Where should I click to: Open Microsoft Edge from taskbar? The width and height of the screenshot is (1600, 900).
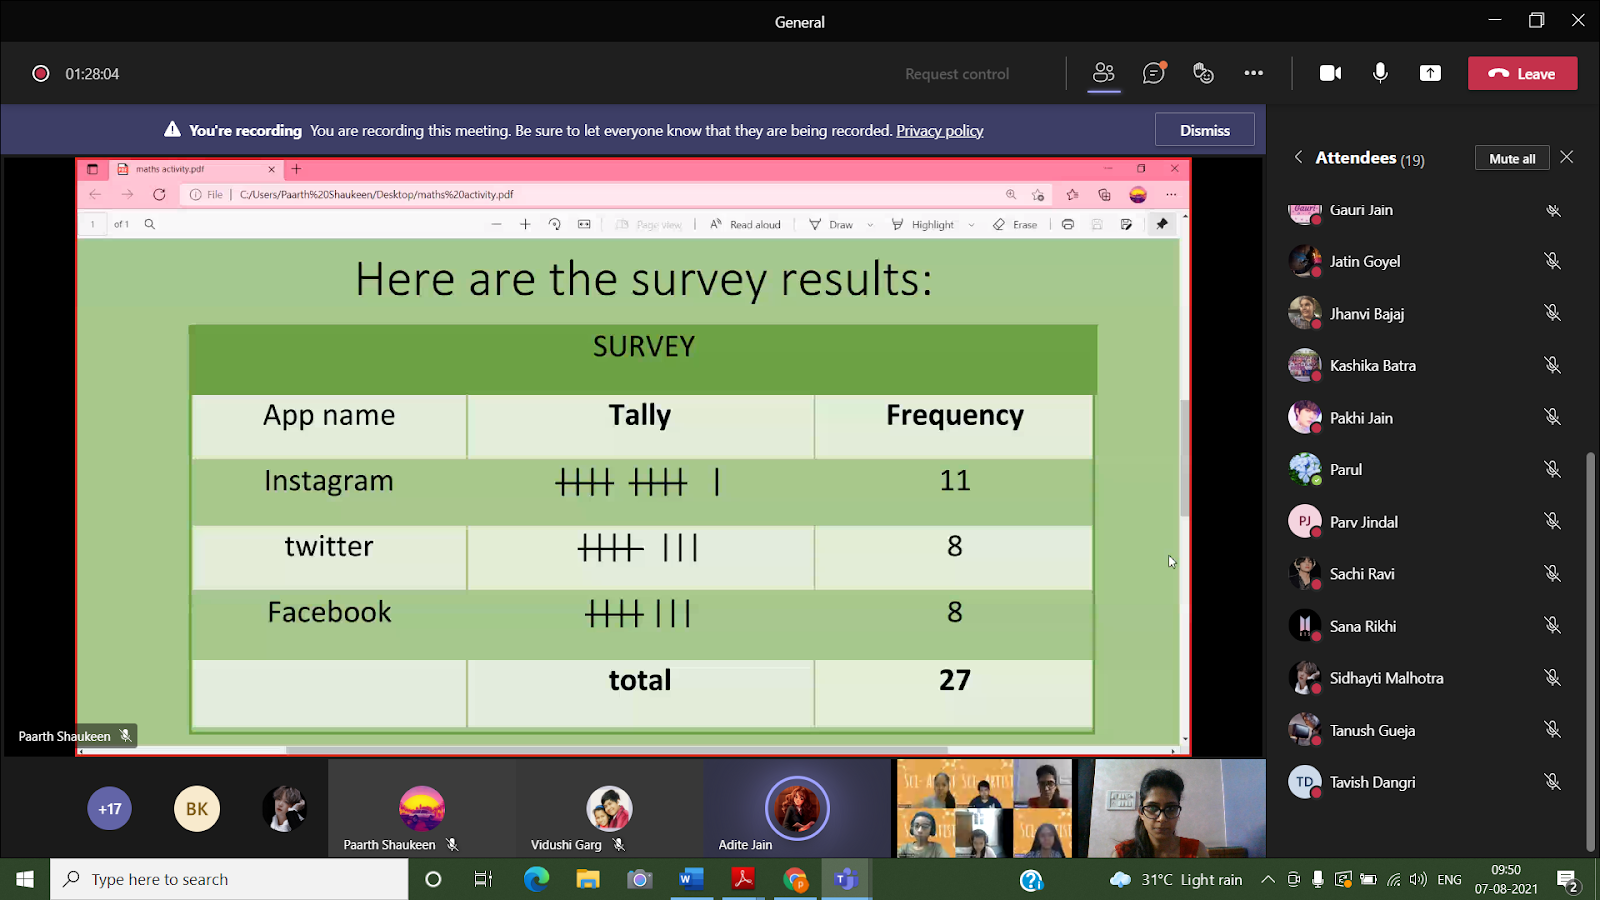coord(536,879)
